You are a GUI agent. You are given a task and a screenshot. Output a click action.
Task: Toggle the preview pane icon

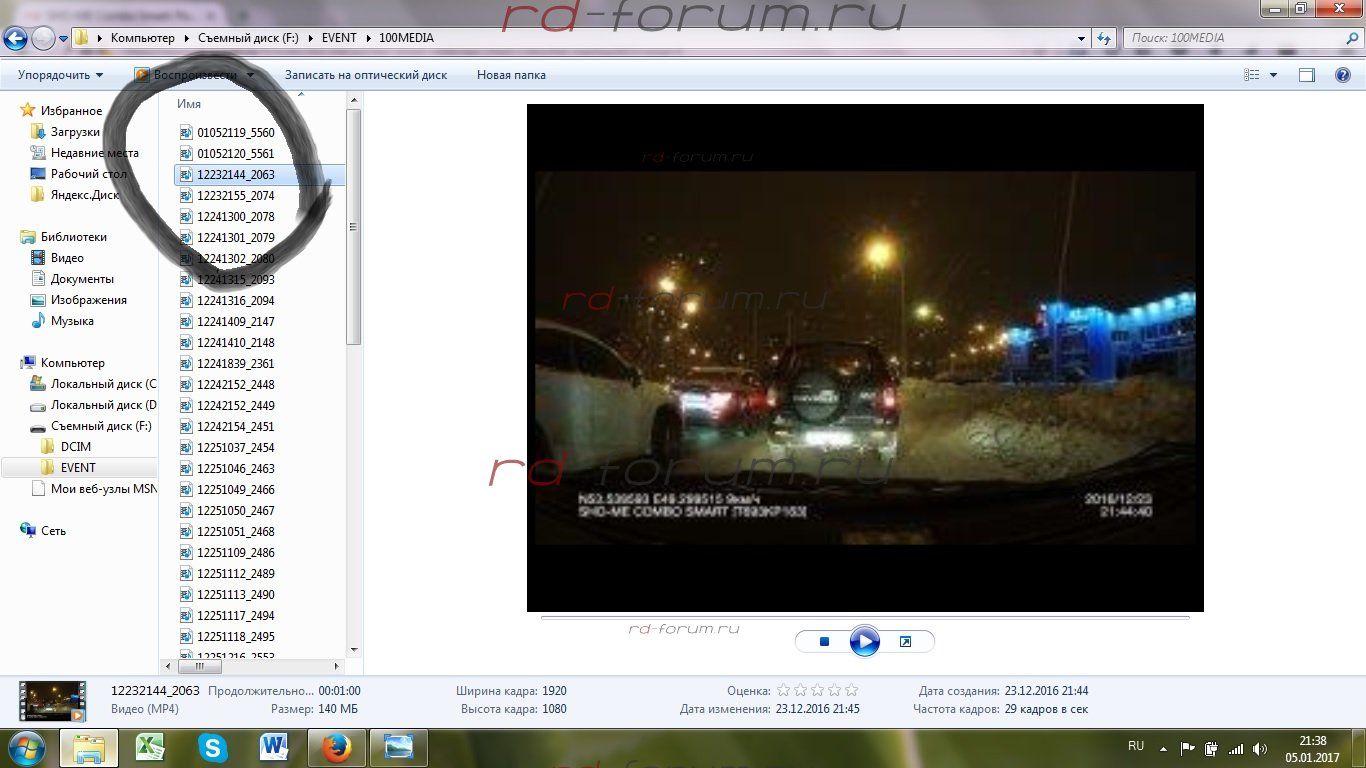tap(1307, 75)
